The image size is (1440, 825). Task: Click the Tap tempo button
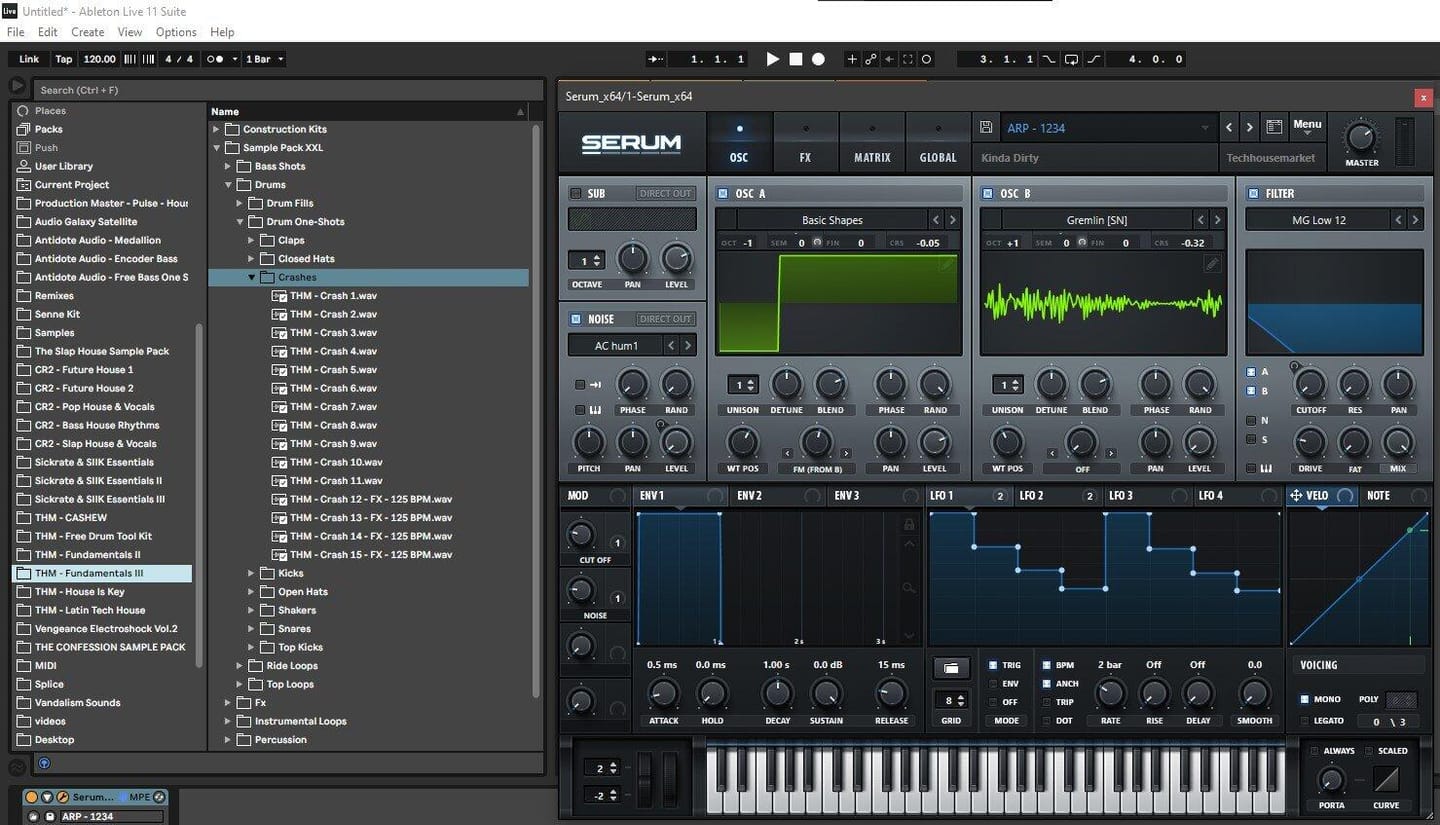click(x=64, y=59)
